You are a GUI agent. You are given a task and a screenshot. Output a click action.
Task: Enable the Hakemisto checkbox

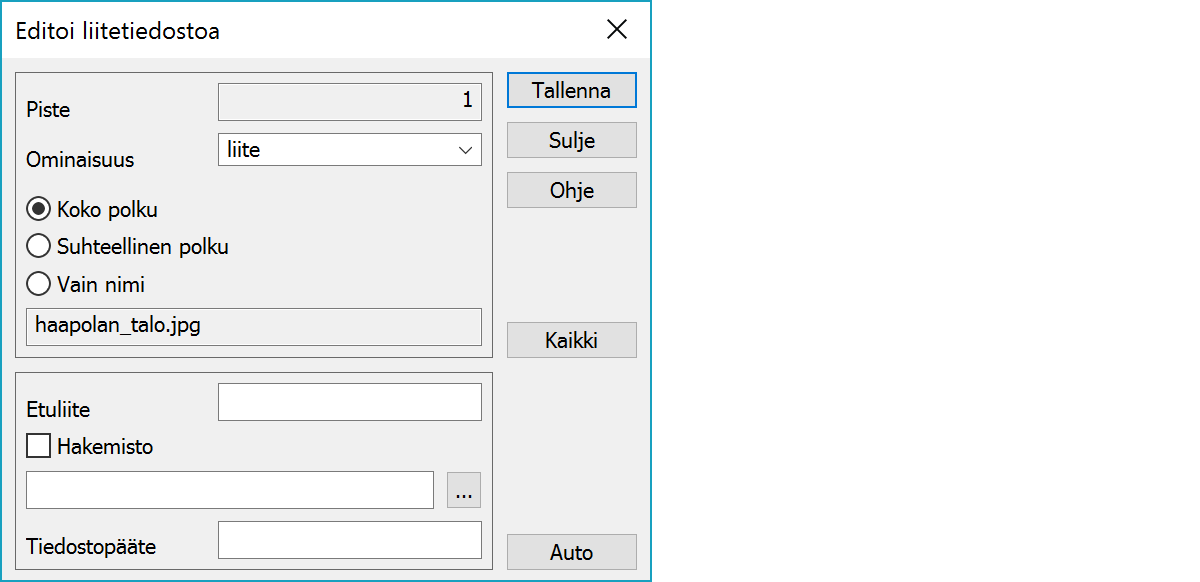click(x=39, y=446)
